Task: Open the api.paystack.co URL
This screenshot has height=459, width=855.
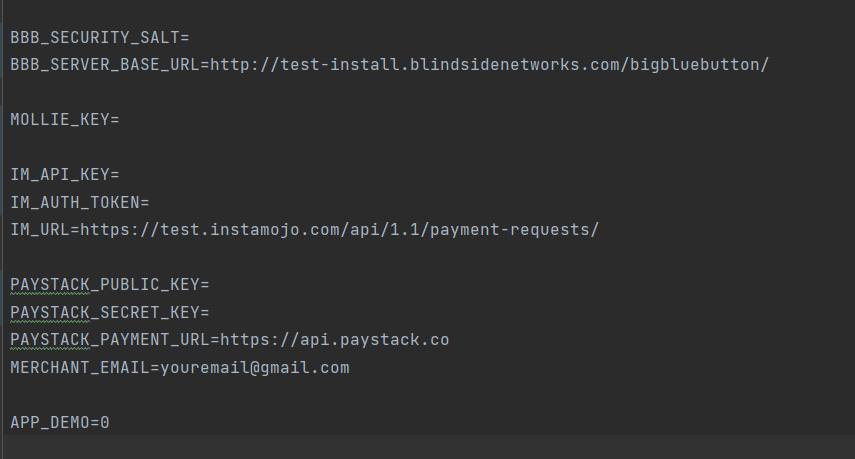Action: tap(334, 340)
